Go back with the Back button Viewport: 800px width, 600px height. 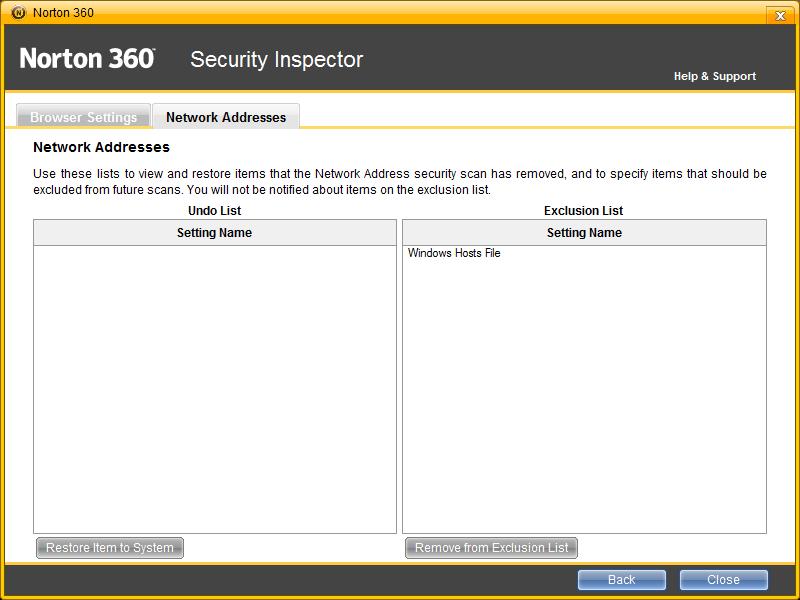click(621, 580)
